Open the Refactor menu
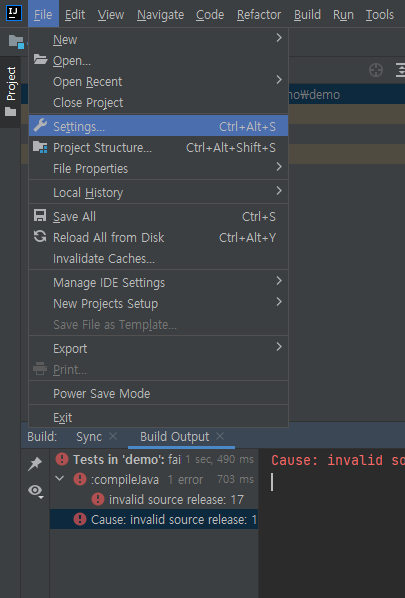The width and height of the screenshot is (405, 598). tap(259, 14)
